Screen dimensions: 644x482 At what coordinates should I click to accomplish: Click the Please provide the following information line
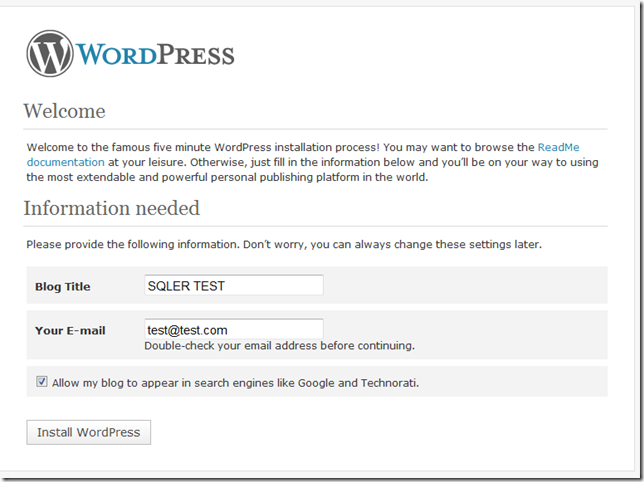[284, 245]
